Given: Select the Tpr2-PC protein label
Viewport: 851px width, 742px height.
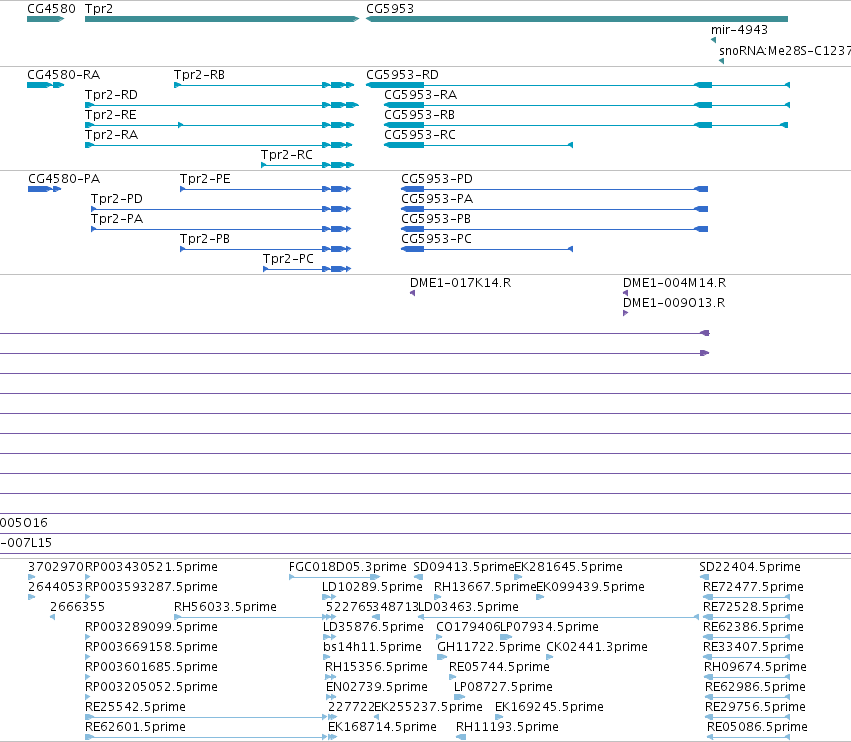Looking at the screenshot, I should pos(288,259).
